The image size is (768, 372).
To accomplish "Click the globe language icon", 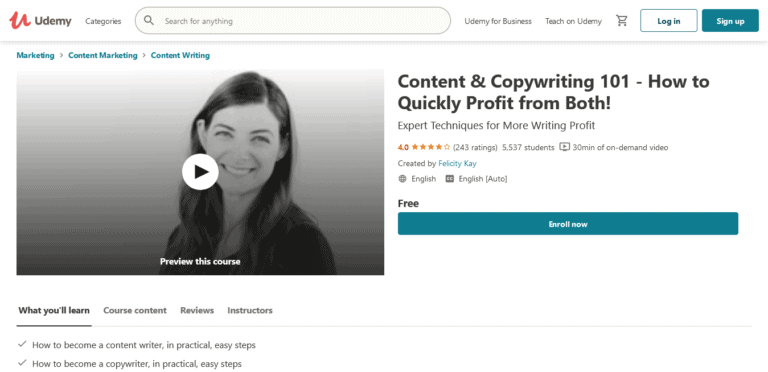I will [403, 179].
